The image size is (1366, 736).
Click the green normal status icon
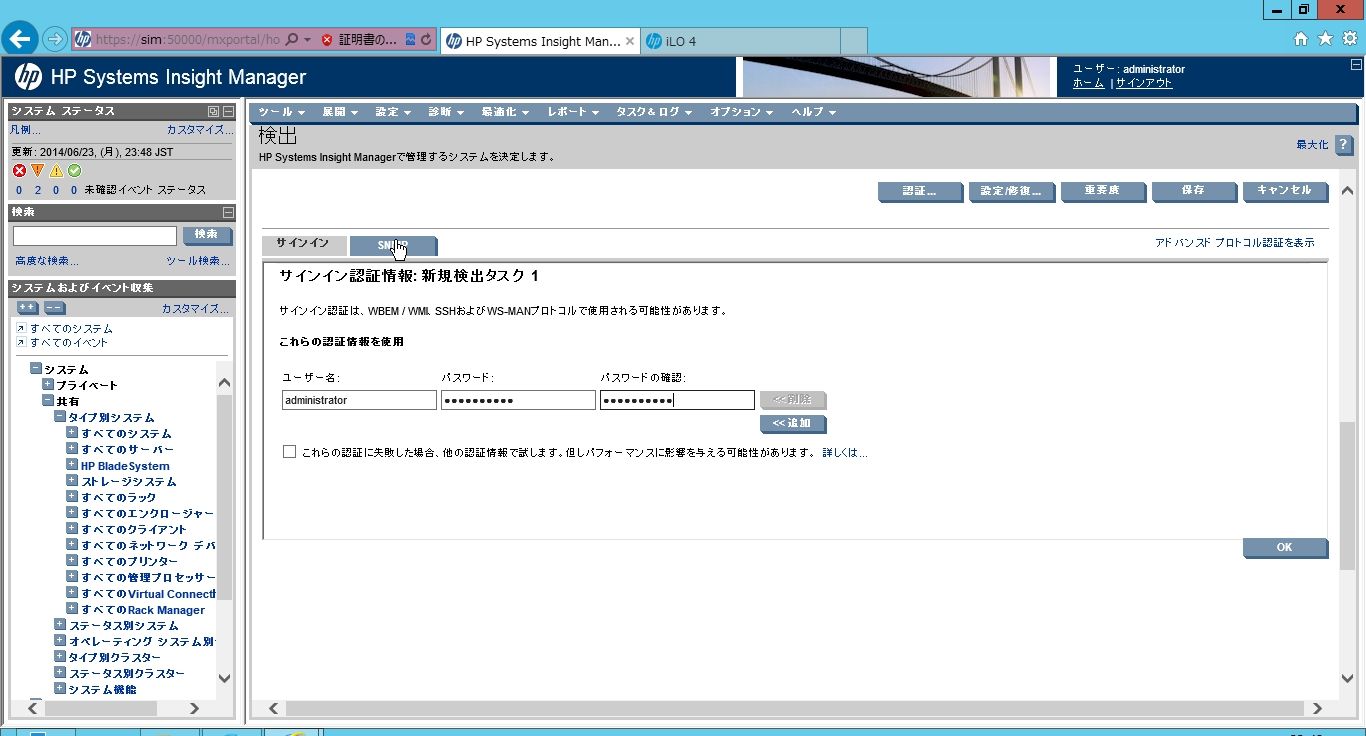coord(74,171)
